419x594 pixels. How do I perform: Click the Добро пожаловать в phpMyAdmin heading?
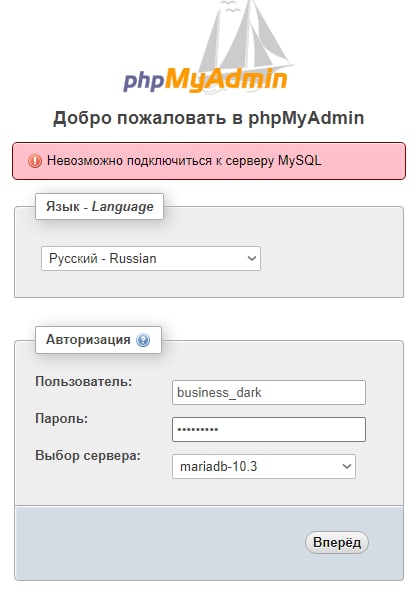pos(209,118)
